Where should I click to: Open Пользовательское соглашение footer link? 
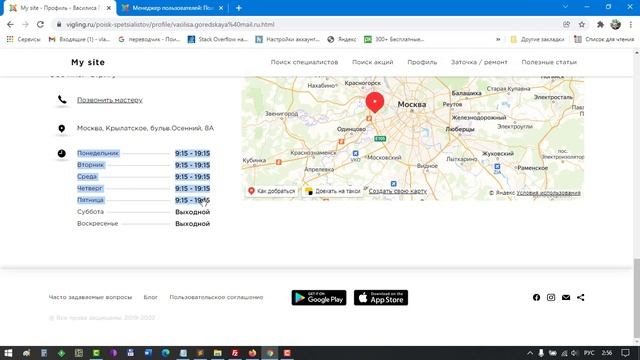pyautogui.click(x=216, y=297)
